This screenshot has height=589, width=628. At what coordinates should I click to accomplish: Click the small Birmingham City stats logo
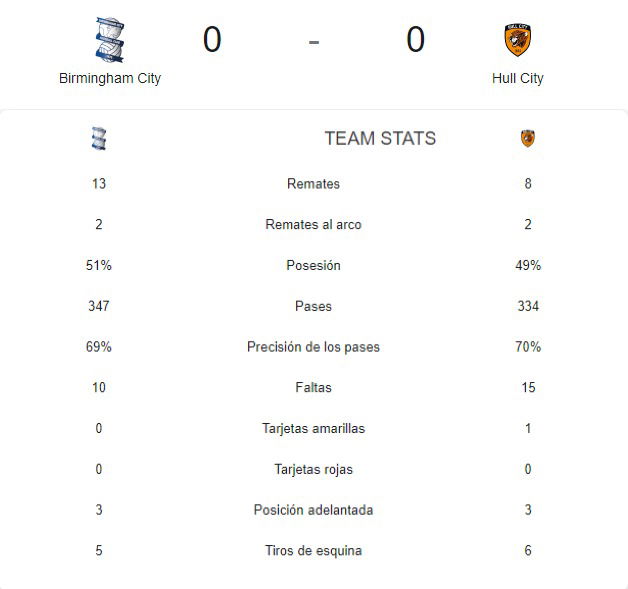[99, 139]
